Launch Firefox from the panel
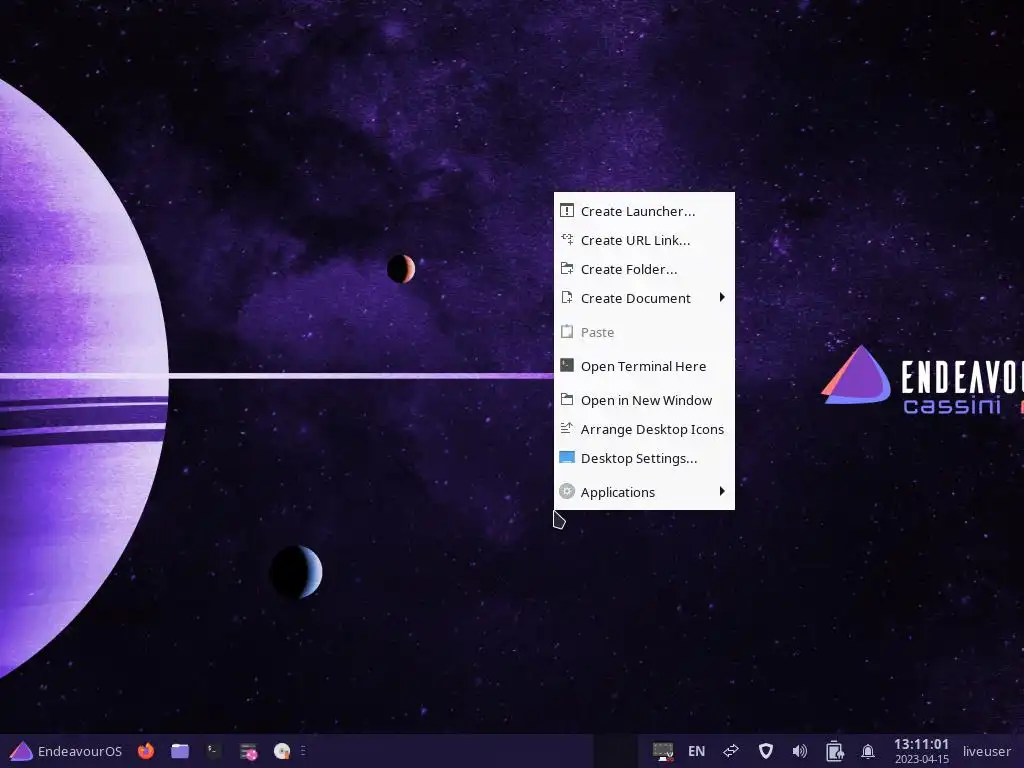This screenshot has width=1024, height=768. pyautogui.click(x=146, y=751)
